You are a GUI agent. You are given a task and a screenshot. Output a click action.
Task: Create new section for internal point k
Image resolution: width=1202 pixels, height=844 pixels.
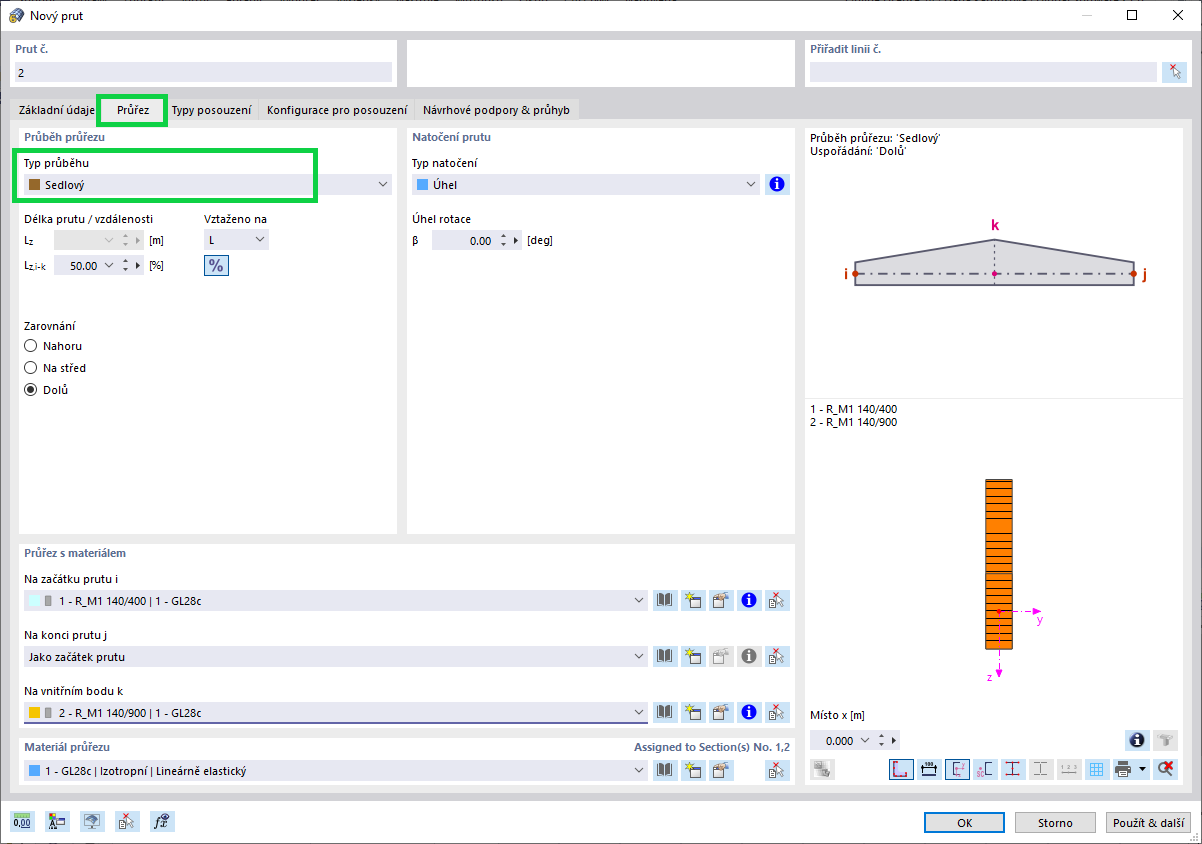pos(692,713)
